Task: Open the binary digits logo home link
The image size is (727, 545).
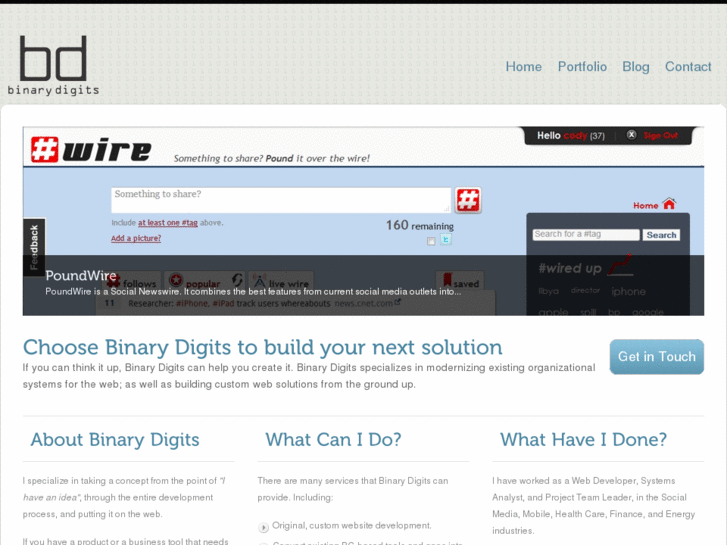Action: point(53,65)
